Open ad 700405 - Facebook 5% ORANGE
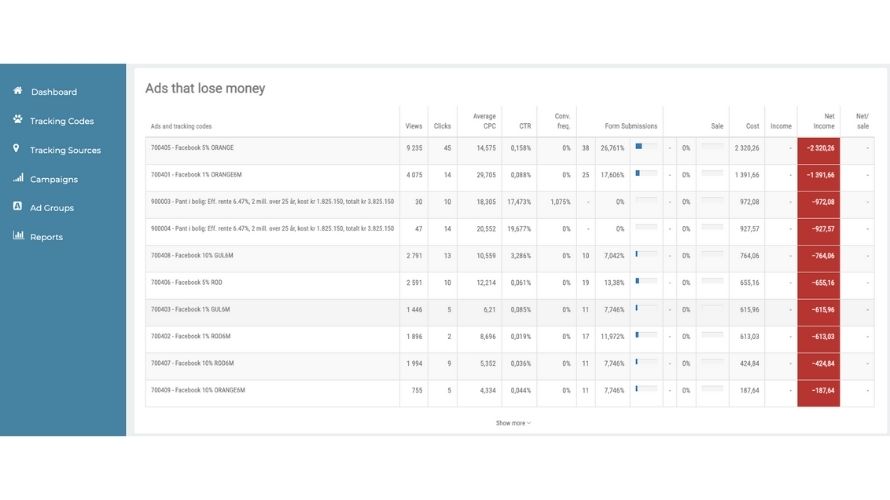 click(x=192, y=148)
